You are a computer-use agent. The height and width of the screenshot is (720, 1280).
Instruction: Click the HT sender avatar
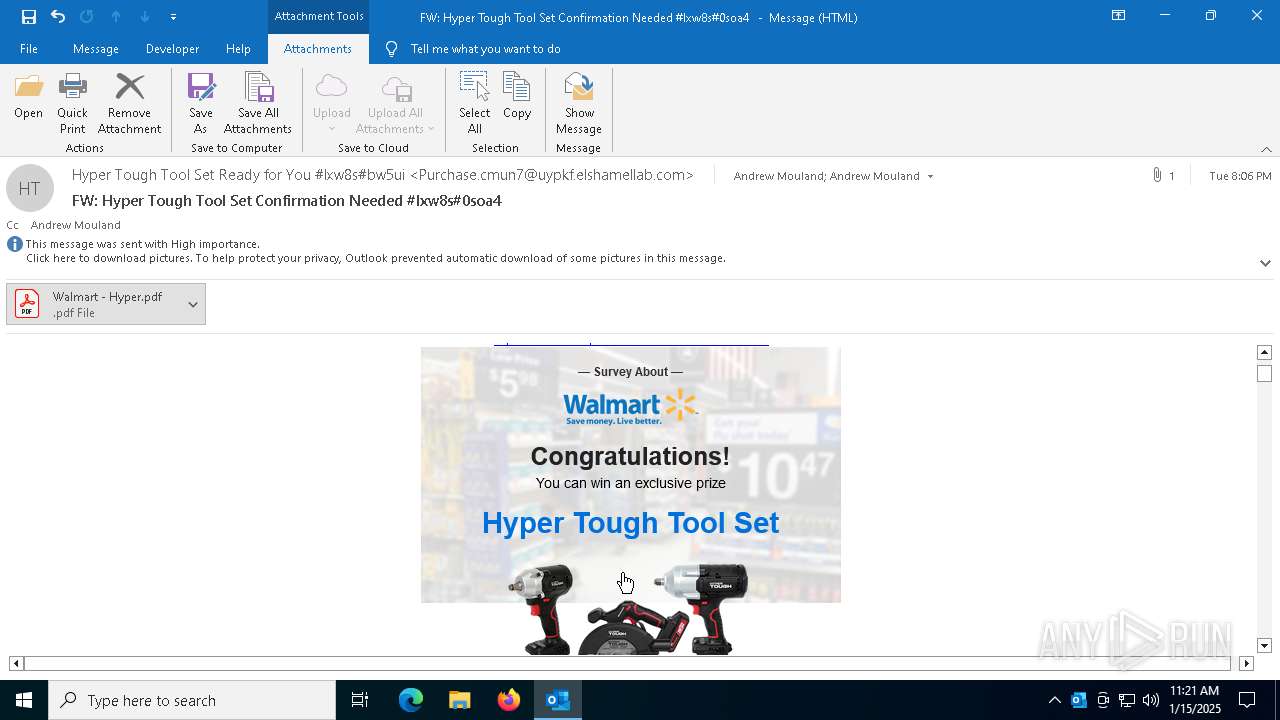coord(30,188)
